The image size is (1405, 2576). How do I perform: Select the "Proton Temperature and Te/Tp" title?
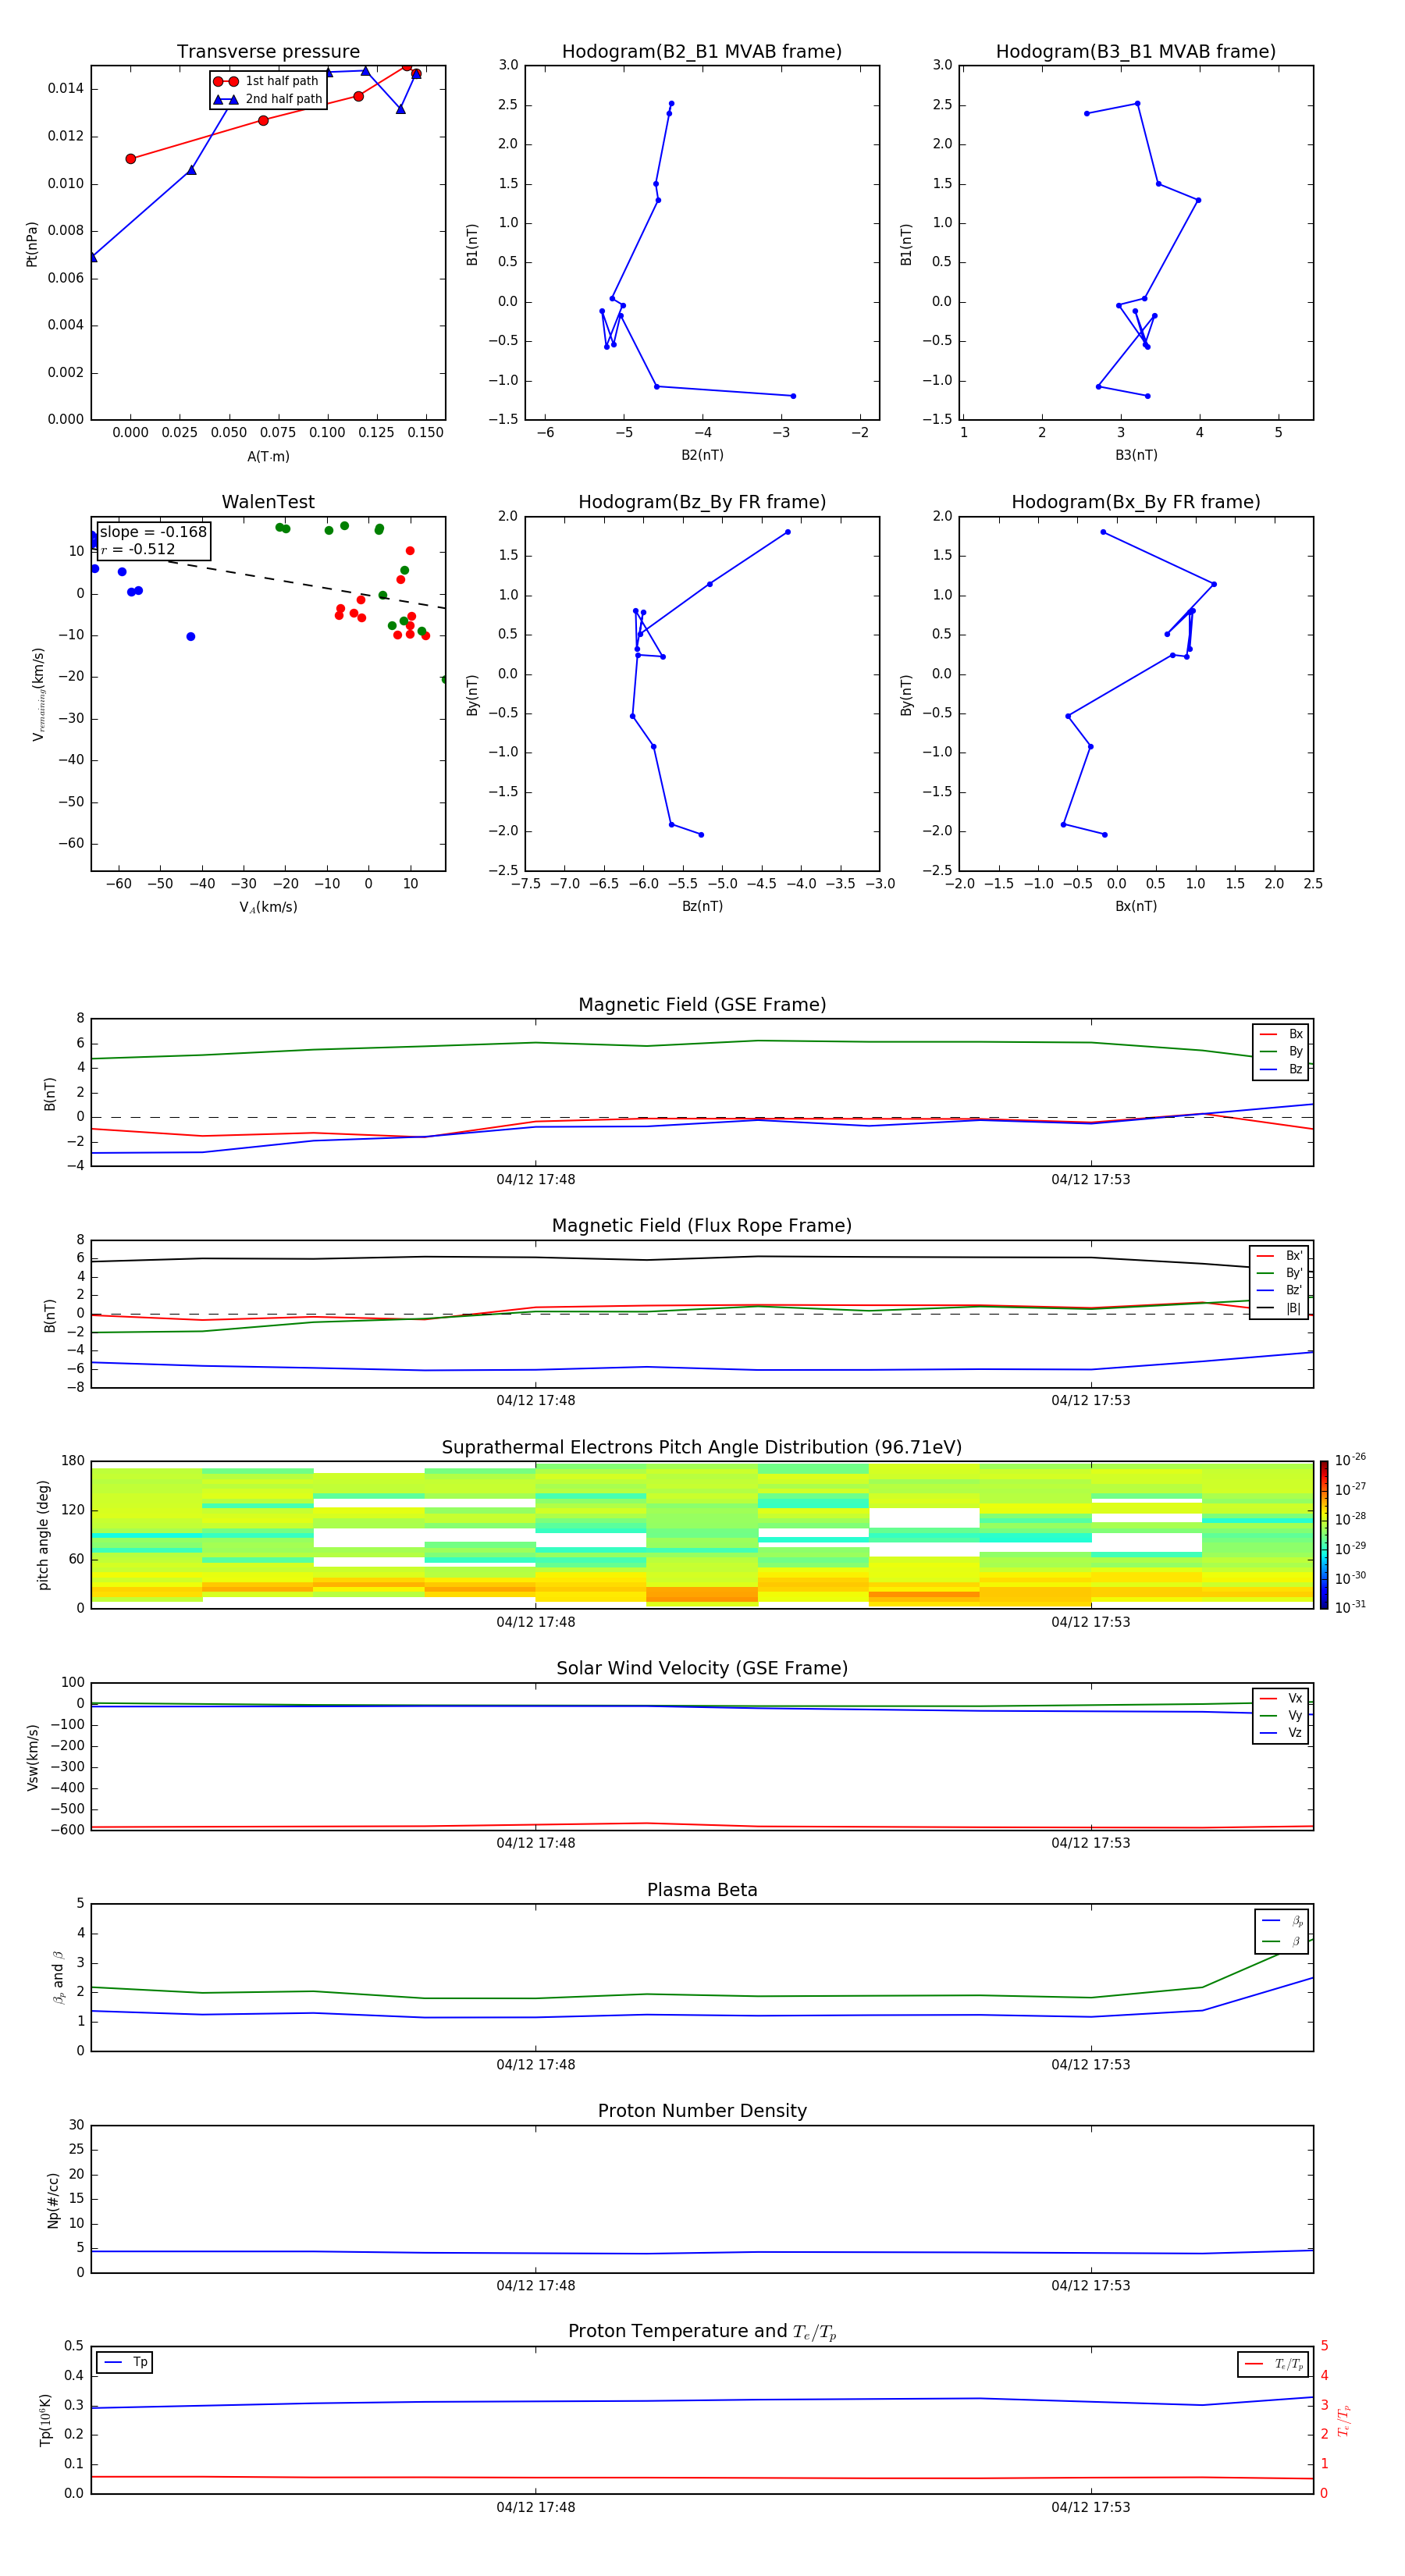[x=702, y=2332]
